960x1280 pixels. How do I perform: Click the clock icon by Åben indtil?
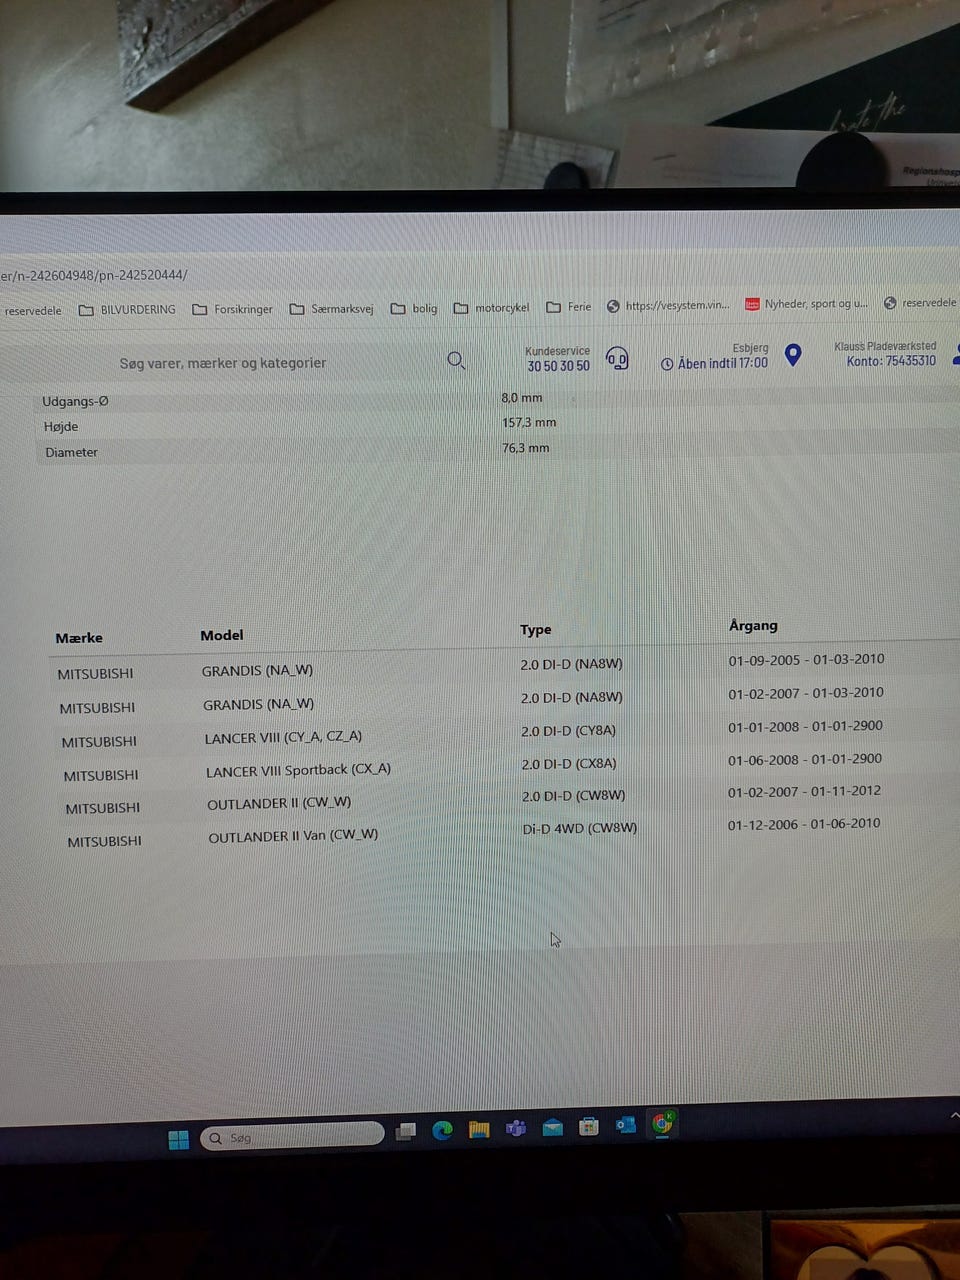[667, 364]
